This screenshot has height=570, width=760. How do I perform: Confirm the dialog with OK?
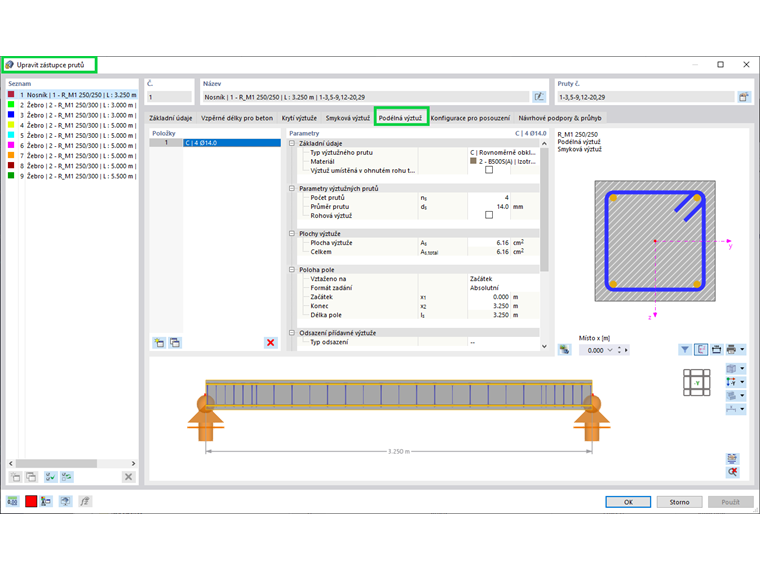coord(628,502)
